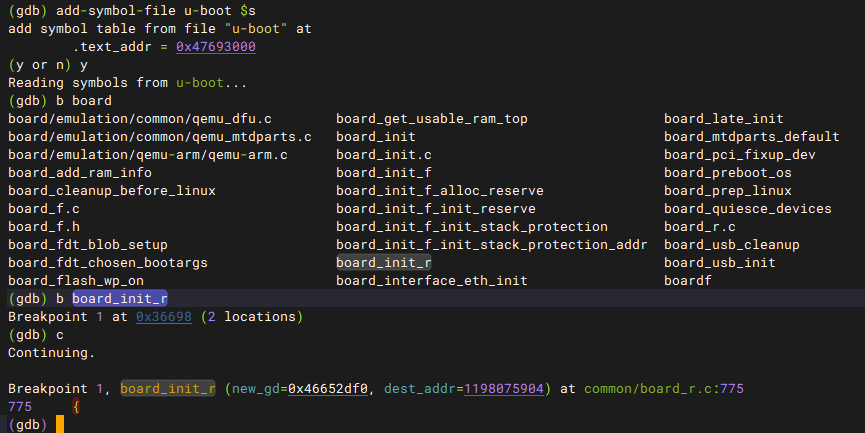Click the common/board_r.c:775 file reference
Viewport: 865px width, 433px height.
click(663, 389)
